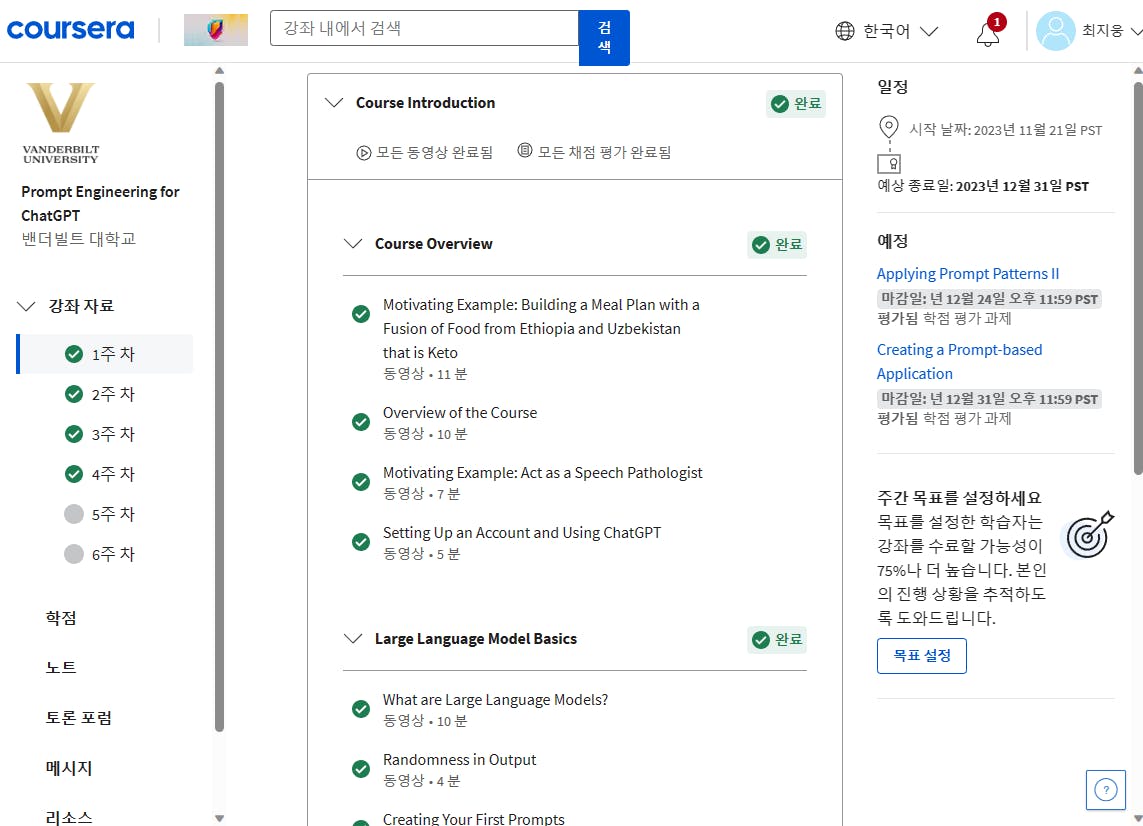
Task: Click checkmark beside Setting Up an Account video
Action: 361,542
